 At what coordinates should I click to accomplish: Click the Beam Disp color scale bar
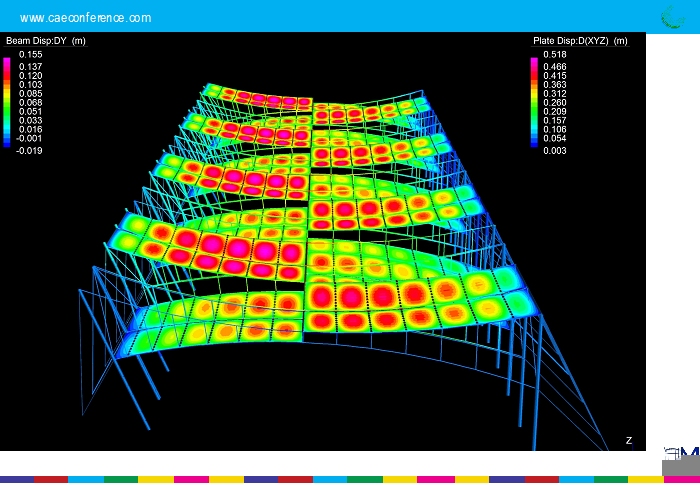[8, 102]
